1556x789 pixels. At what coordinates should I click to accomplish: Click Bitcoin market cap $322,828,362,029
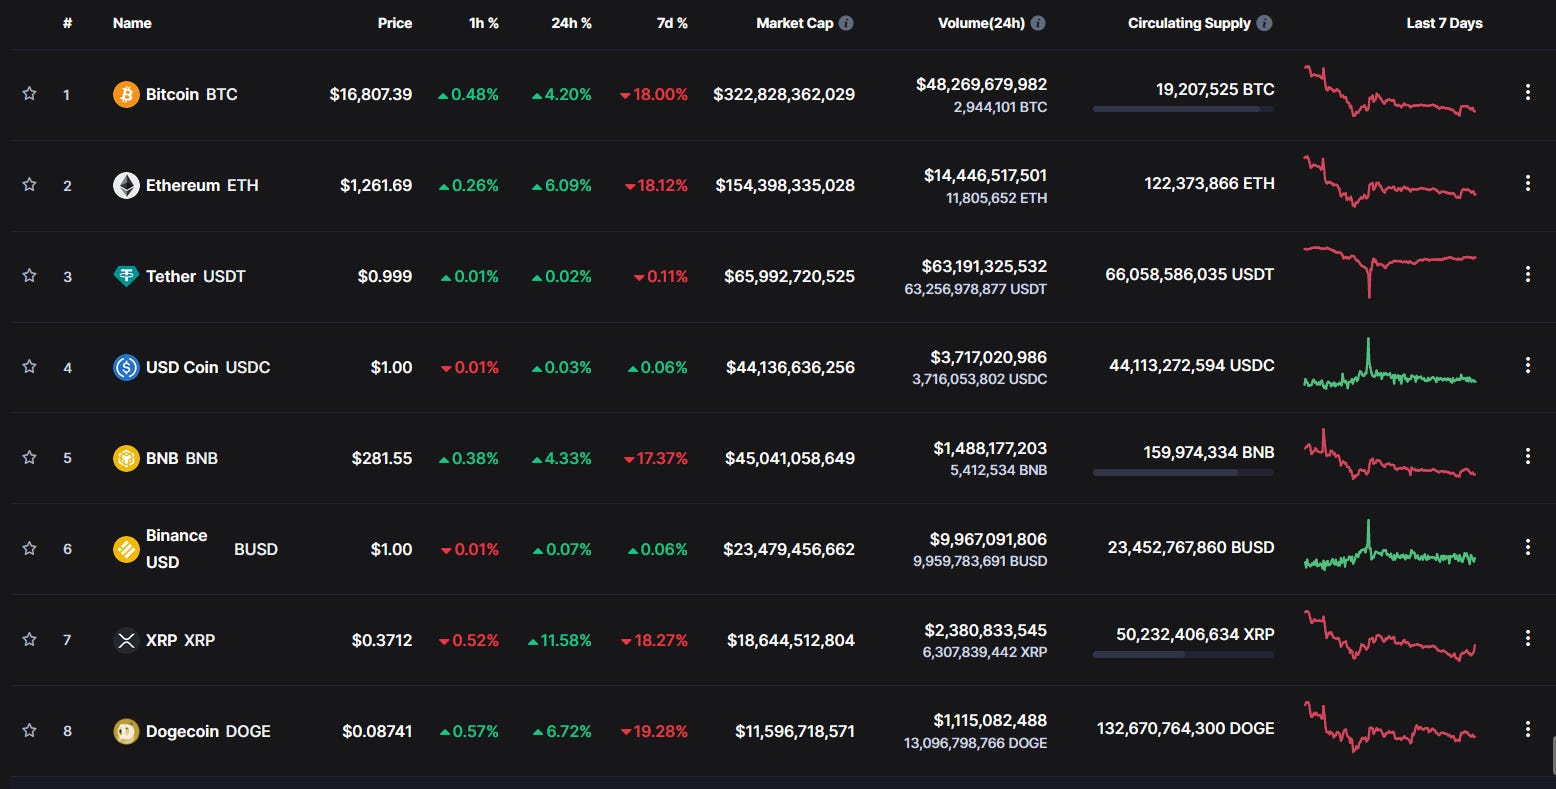[x=784, y=94]
